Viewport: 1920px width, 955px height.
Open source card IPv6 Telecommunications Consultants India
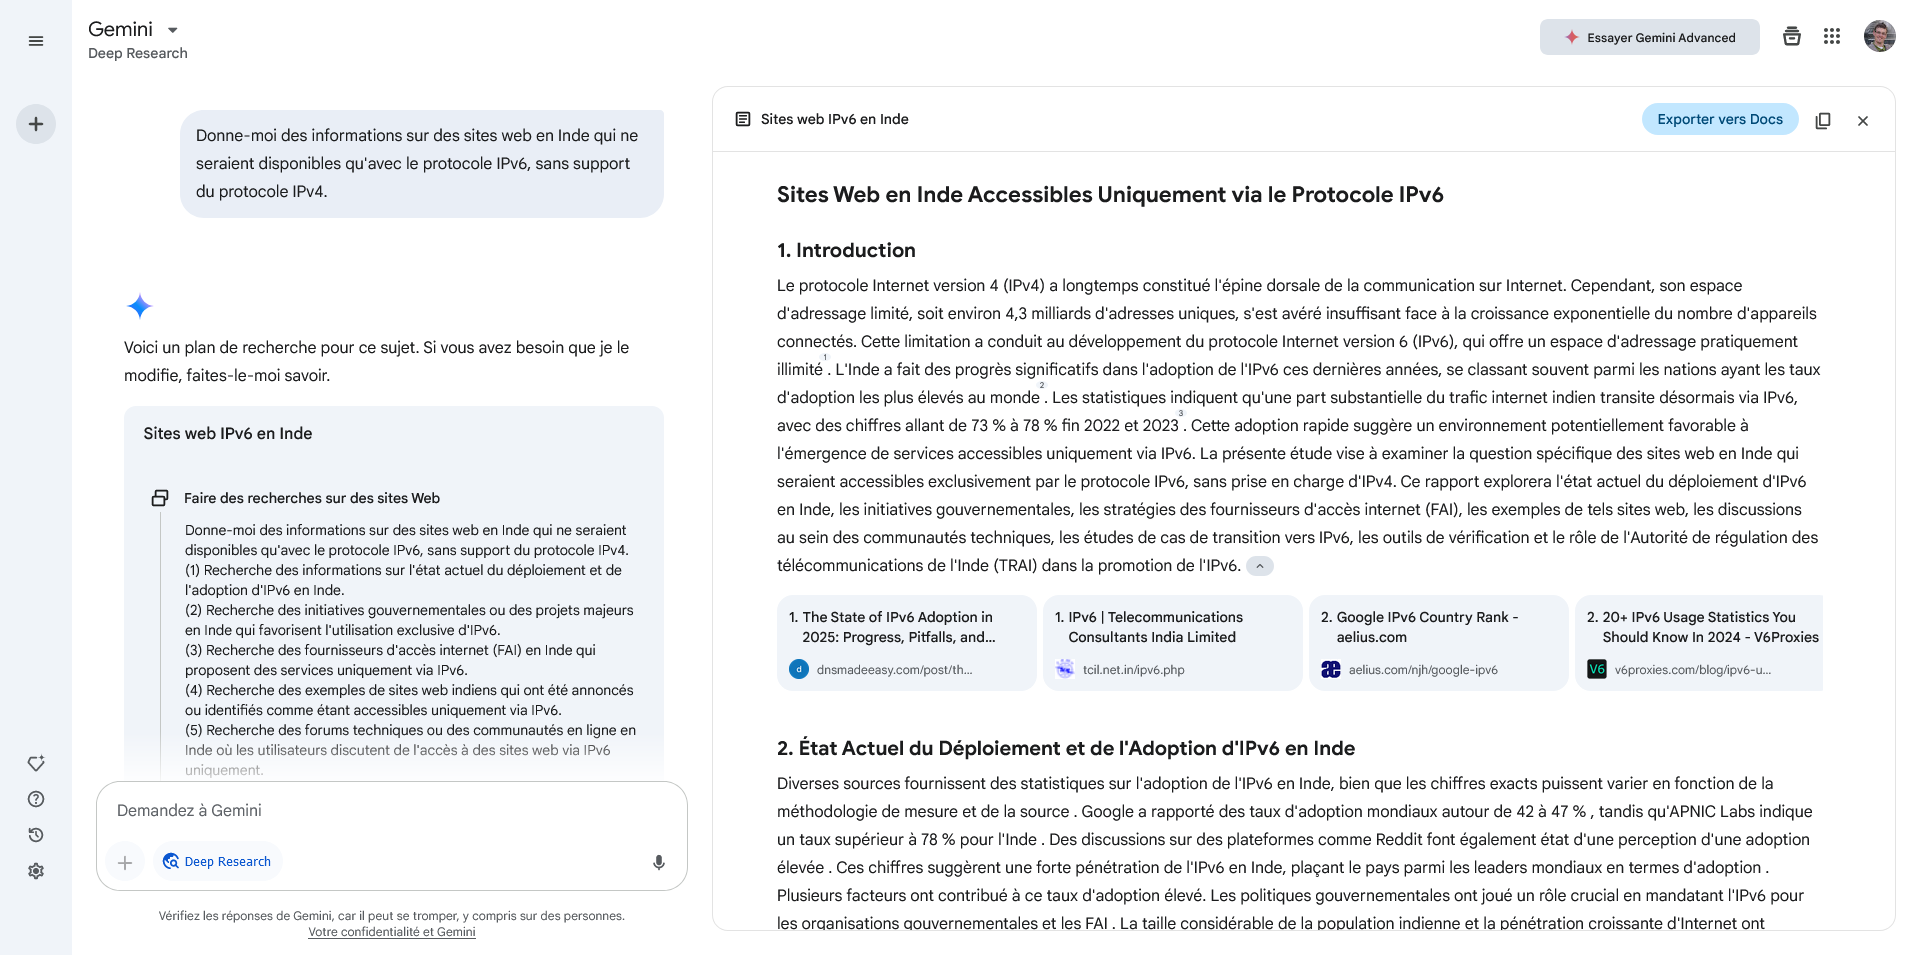(x=1173, y=643)
